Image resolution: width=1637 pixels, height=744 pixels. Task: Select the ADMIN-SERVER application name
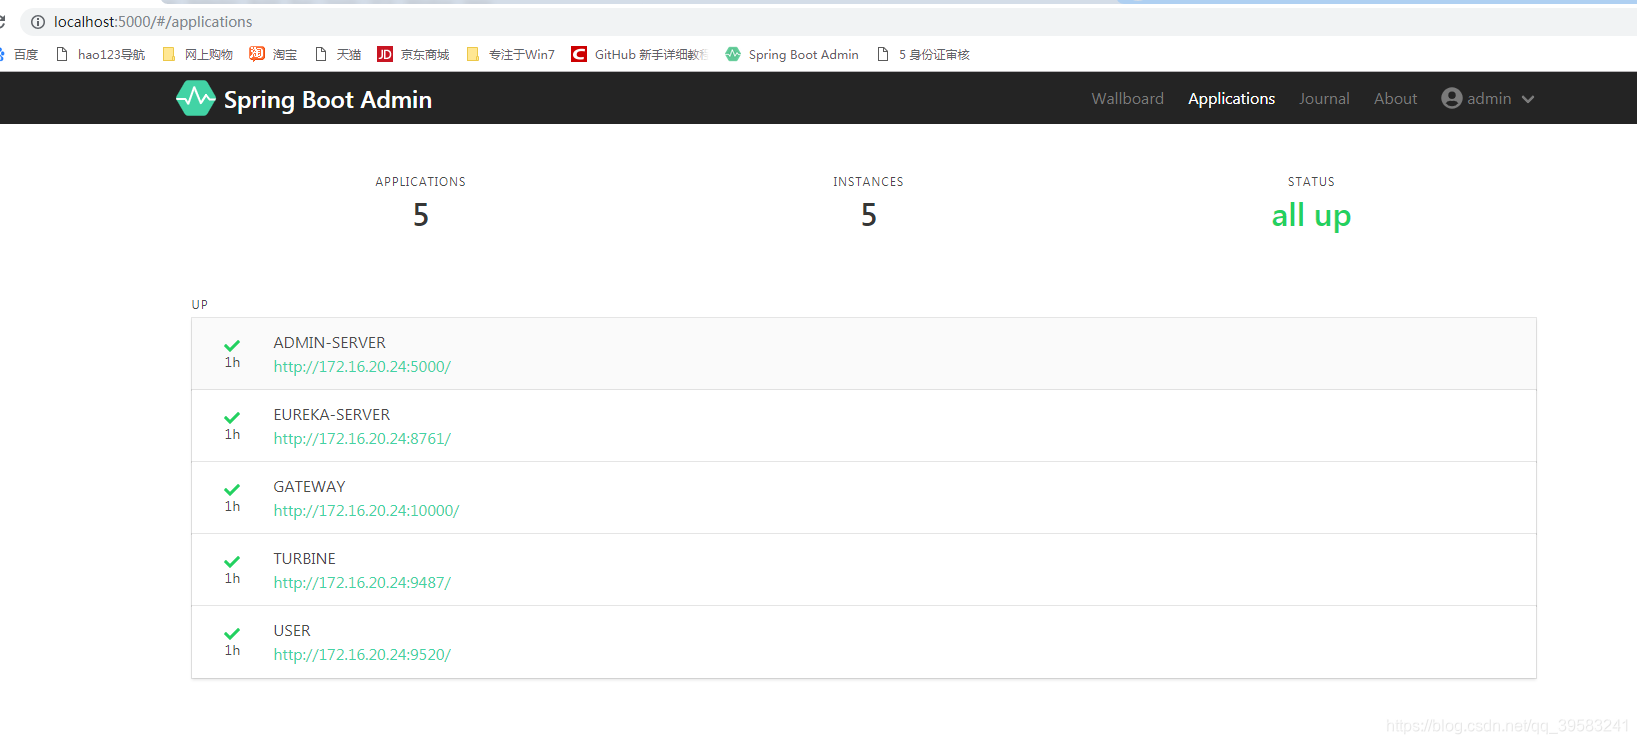coord(329,342)
